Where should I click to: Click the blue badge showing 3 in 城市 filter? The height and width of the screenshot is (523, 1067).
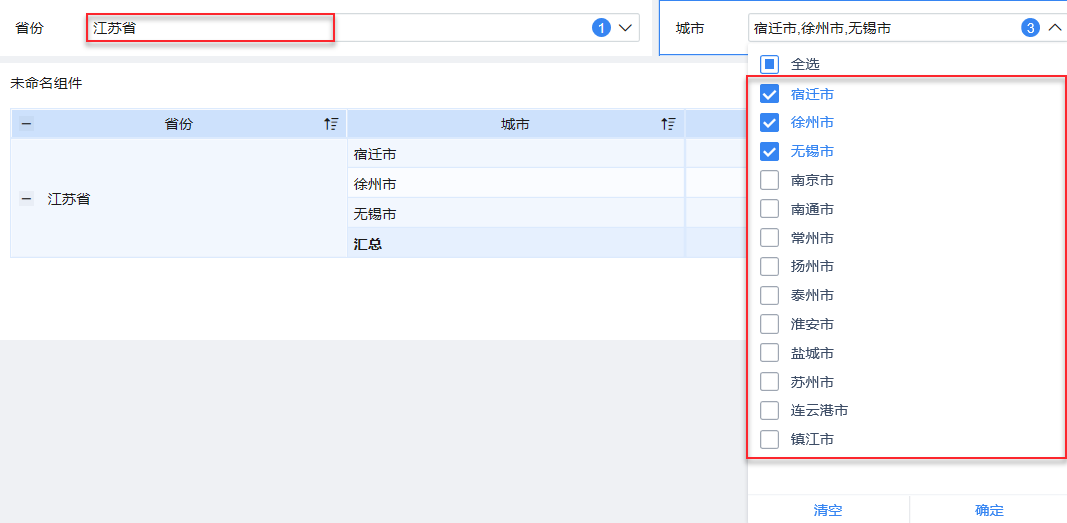click(1030, 28)
